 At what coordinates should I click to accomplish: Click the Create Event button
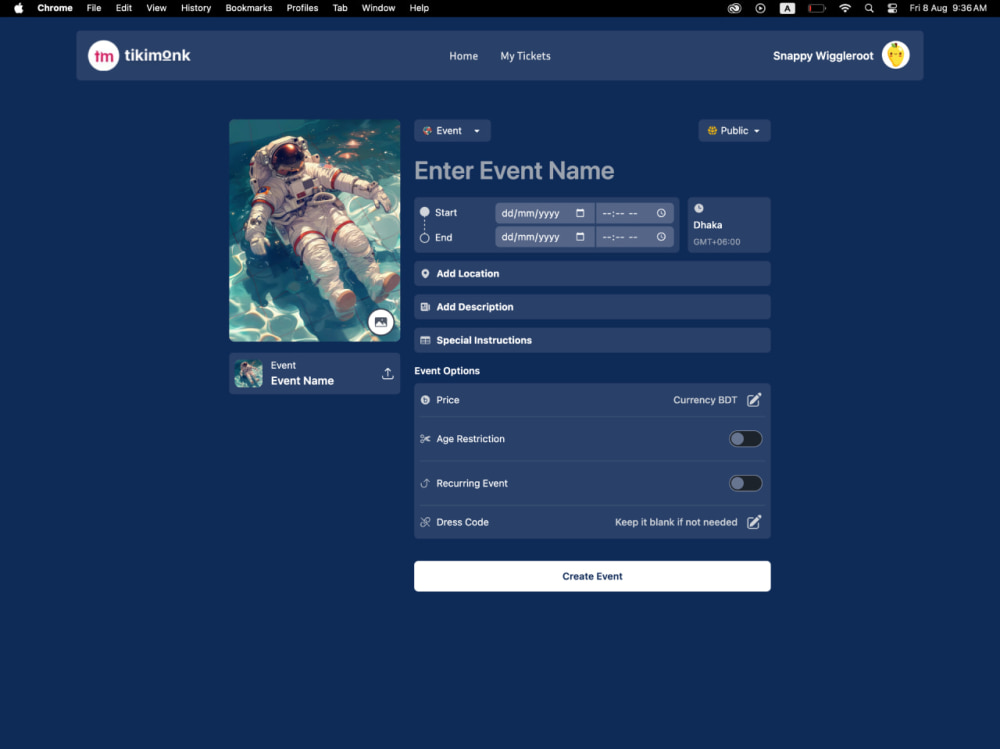(x=592, y=576)
